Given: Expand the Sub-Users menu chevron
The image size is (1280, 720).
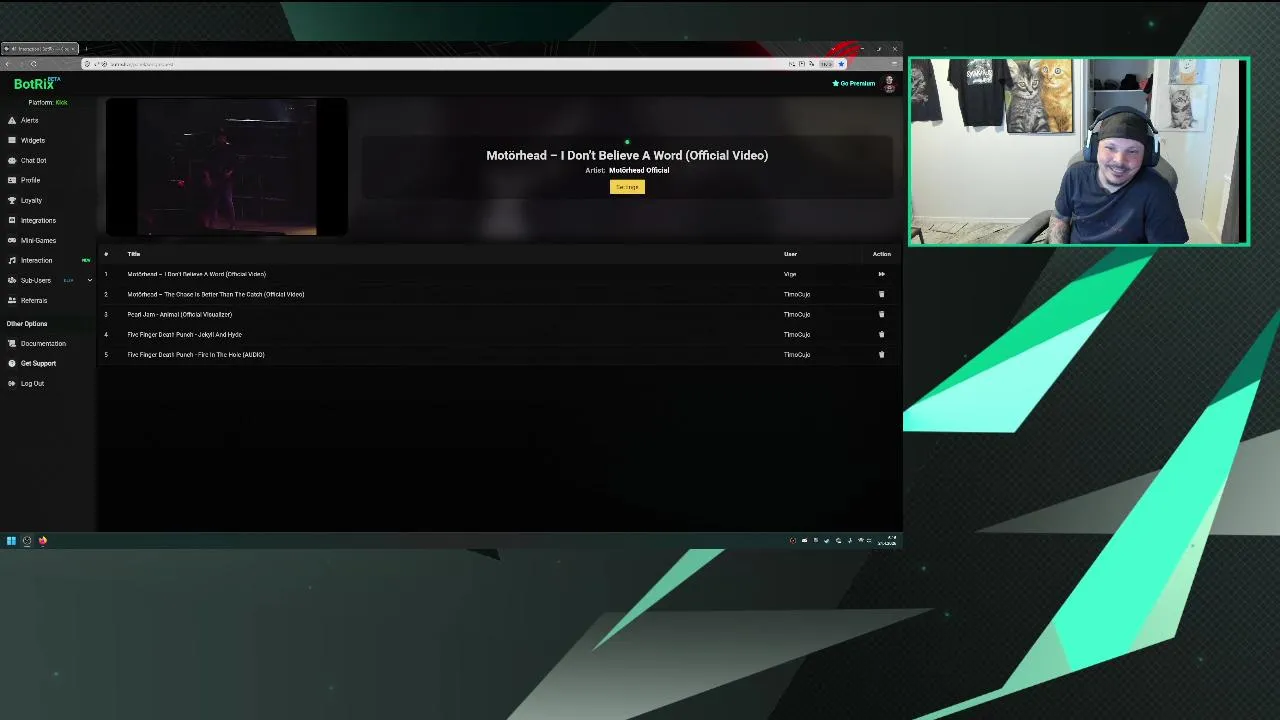Looking at the screenshot, I should click(x=89, y=280).
